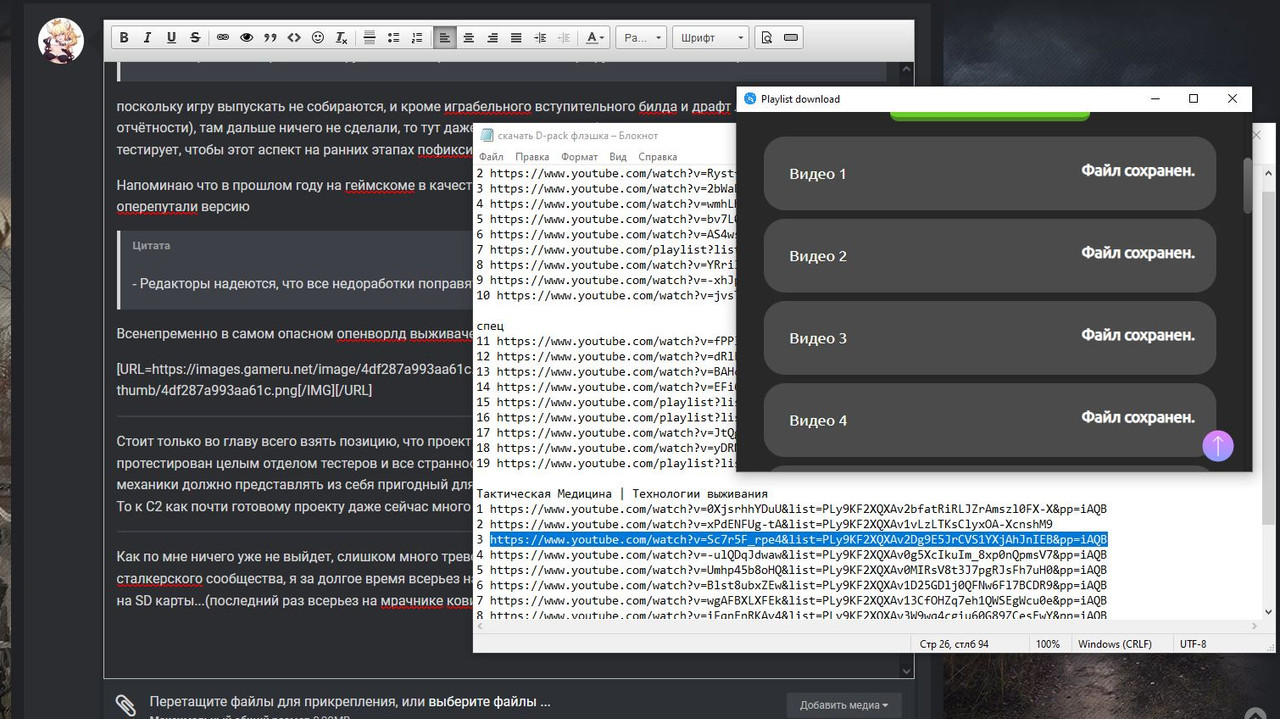Insert a code block using the angle-brackets icon
1280x719 pixels.
click(x=294, y=38)
